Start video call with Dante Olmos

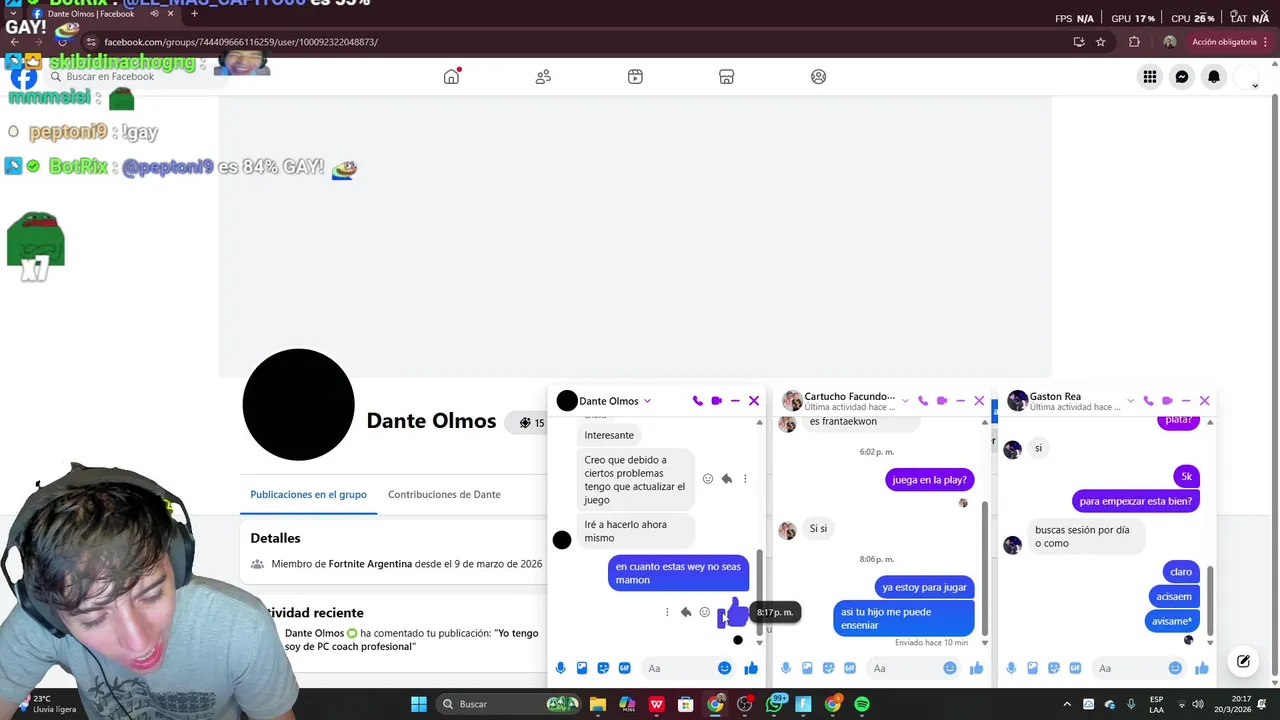[x=716, y=401]
